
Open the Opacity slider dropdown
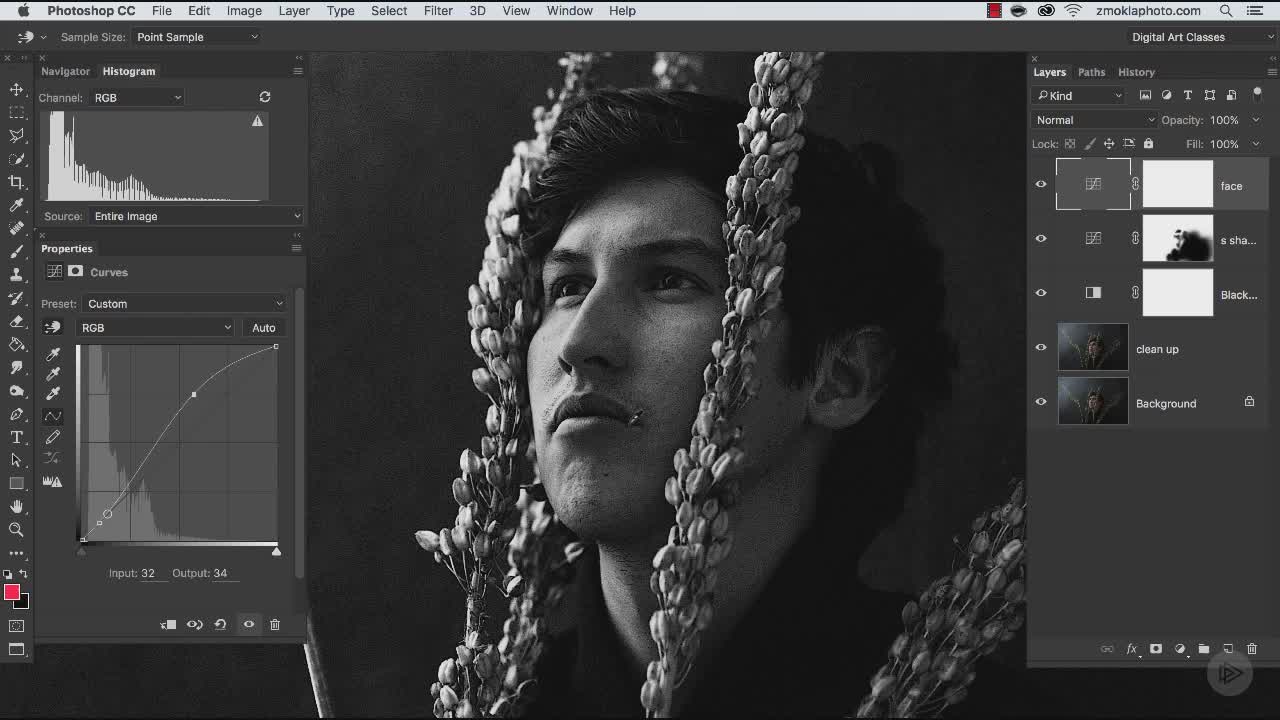click(x=1255, y=120)
